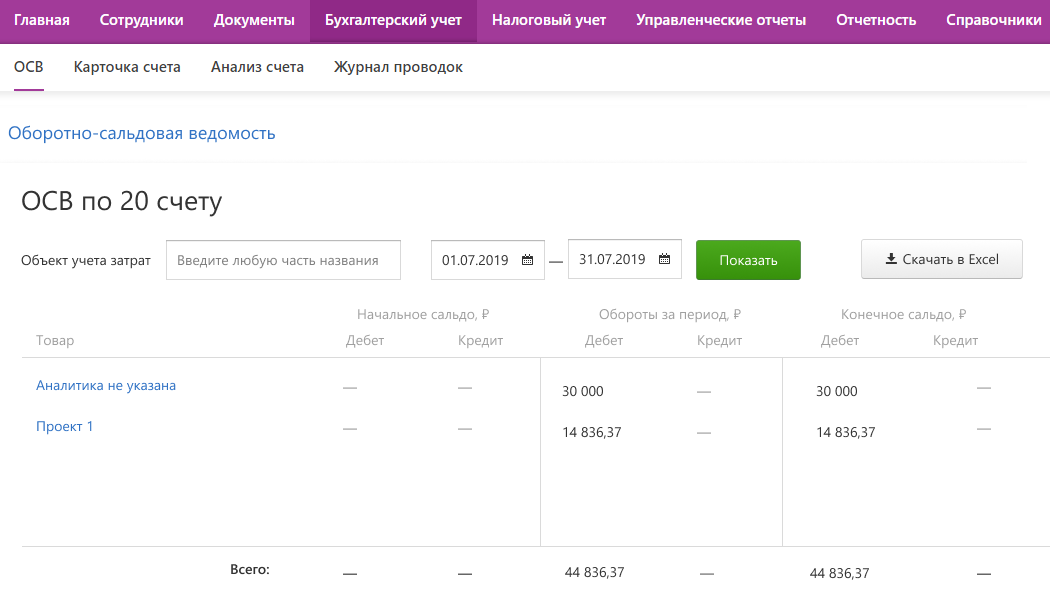Open Управленческие отчеты menu
The image size is (1050, 599).
point(721,20)
